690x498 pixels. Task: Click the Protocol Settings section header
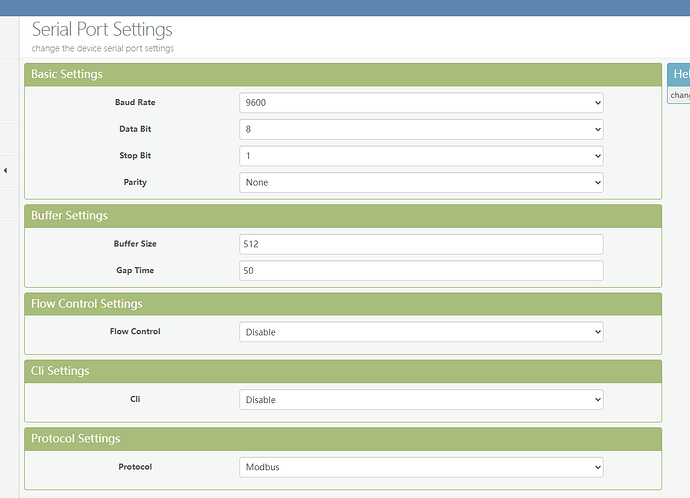point(76,439)
